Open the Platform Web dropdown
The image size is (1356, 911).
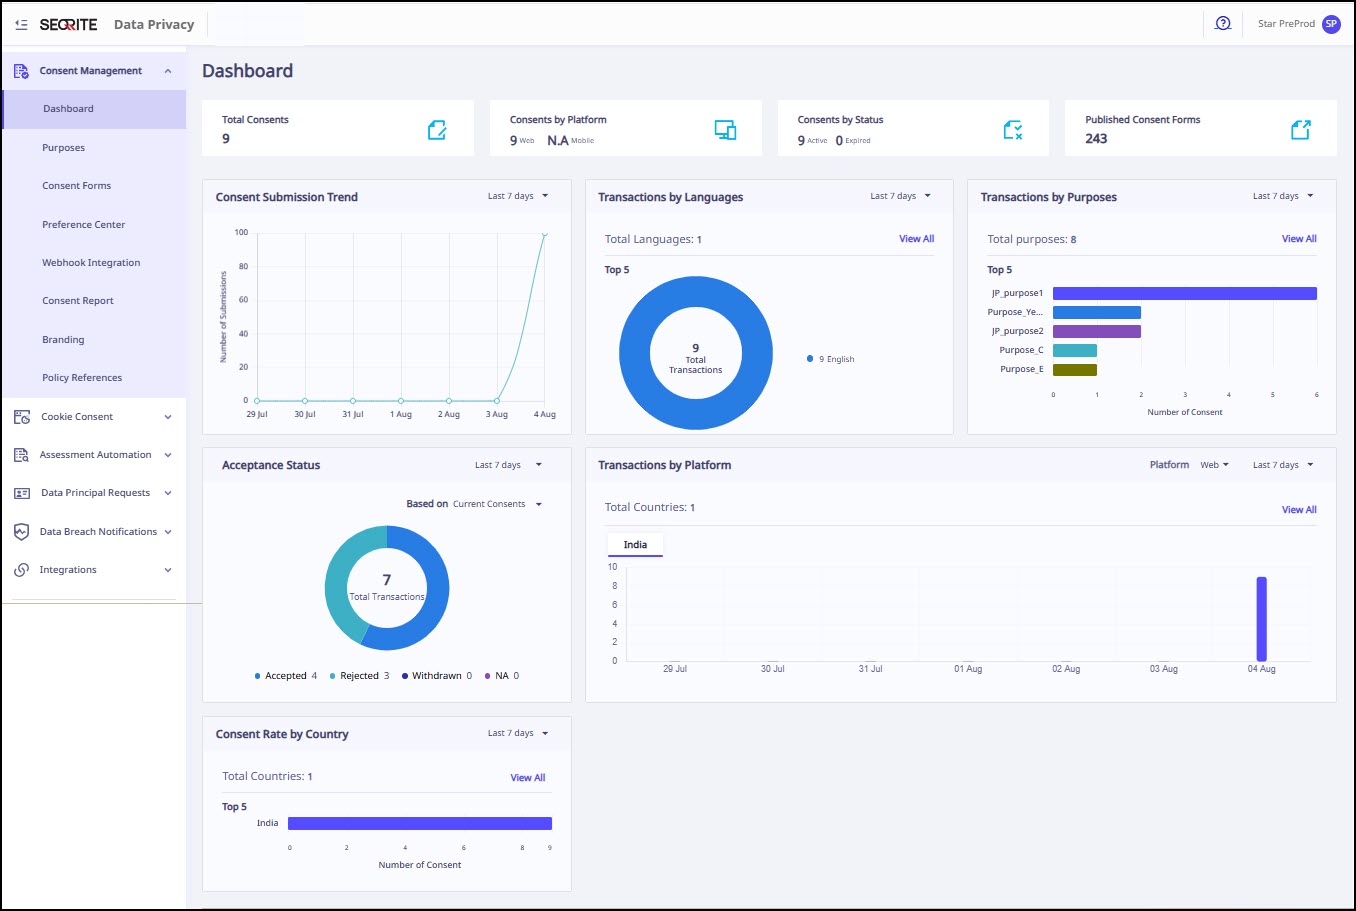pos(1214,465)
